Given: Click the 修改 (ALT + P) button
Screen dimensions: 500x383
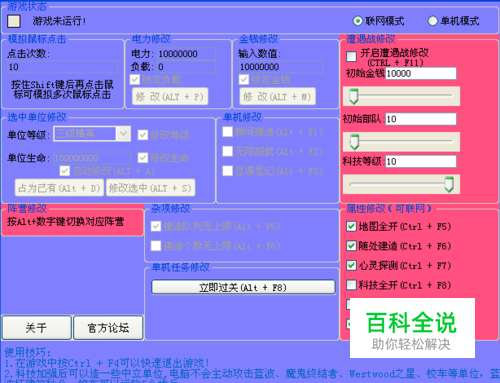Looking at the screenshot, I should 170,97.
